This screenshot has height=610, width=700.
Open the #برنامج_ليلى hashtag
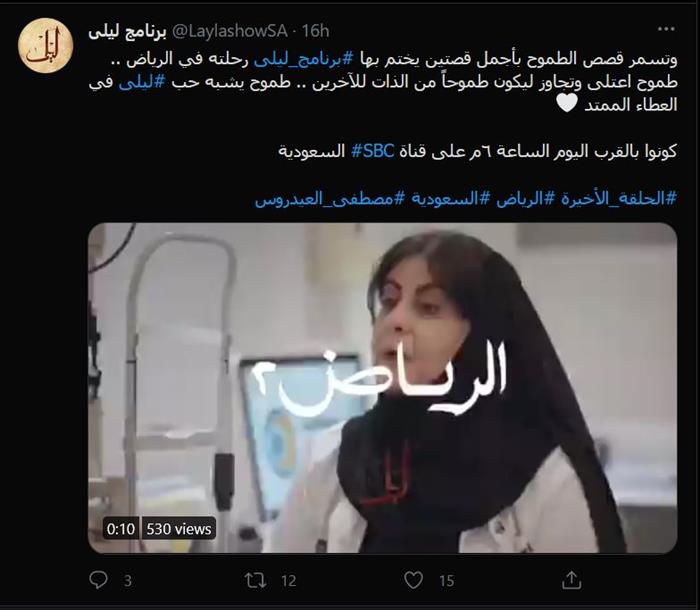[304, 59]
